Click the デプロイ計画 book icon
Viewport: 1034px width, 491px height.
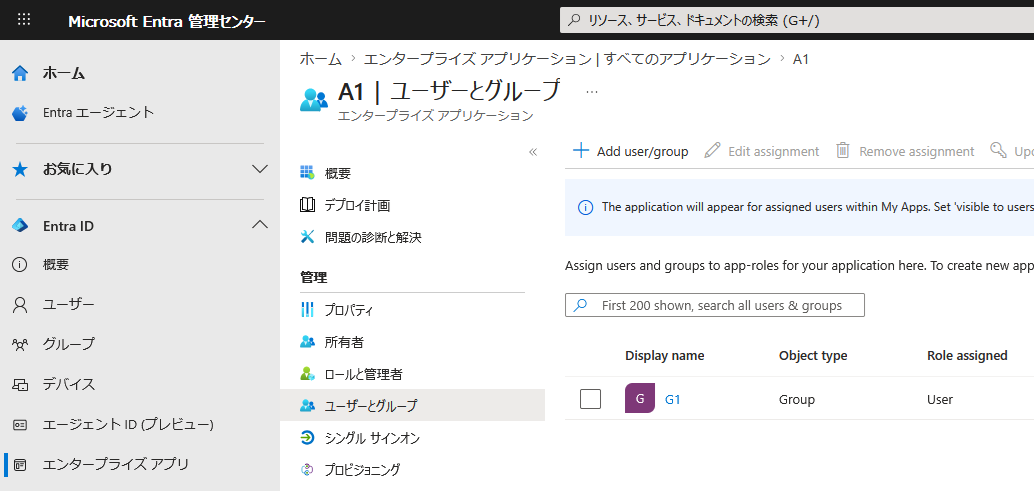(x=307, y=205)
